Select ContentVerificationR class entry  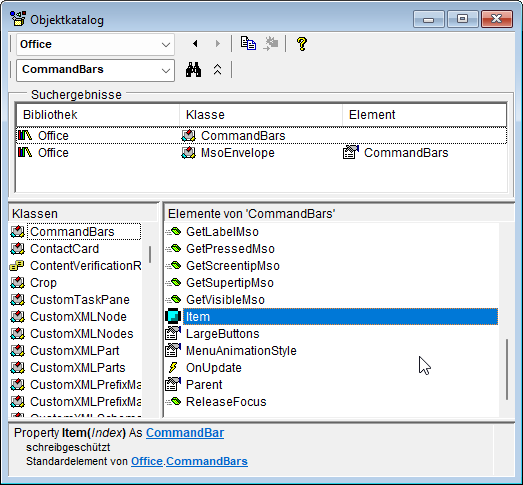click(x=86, y=266)
